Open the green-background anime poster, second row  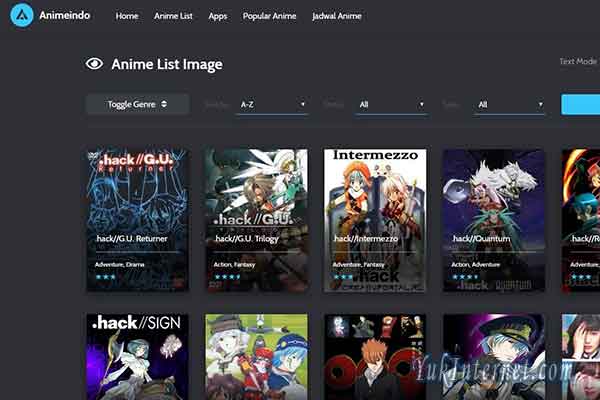coord(256,357)
